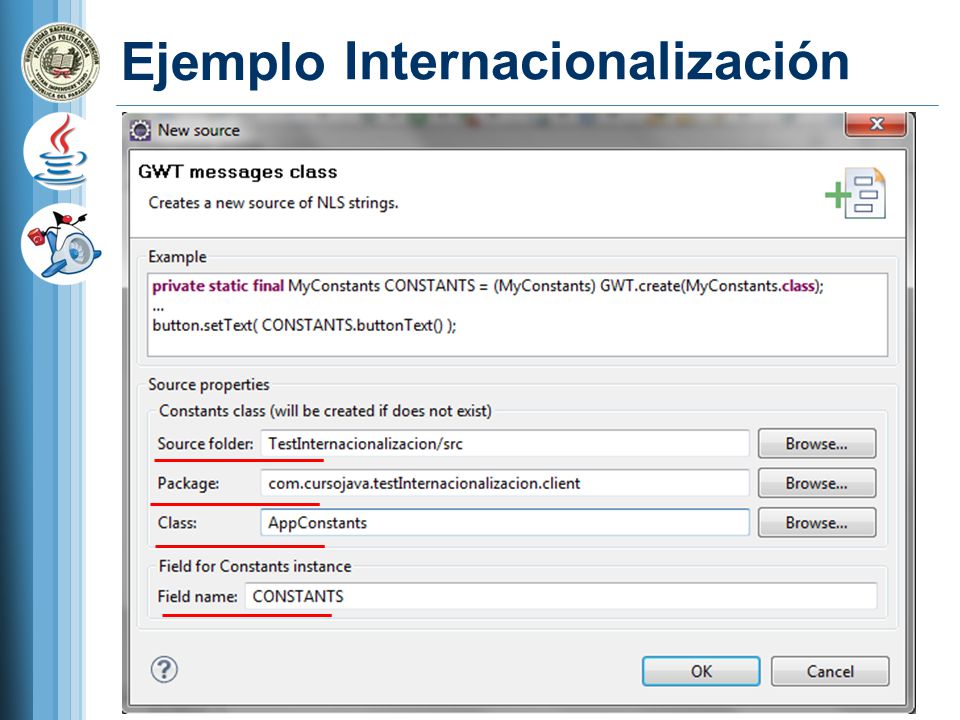This screenshot has height=720, width=960.
Task: Click the 'New source' title bar text
Action: click(198, 130)
